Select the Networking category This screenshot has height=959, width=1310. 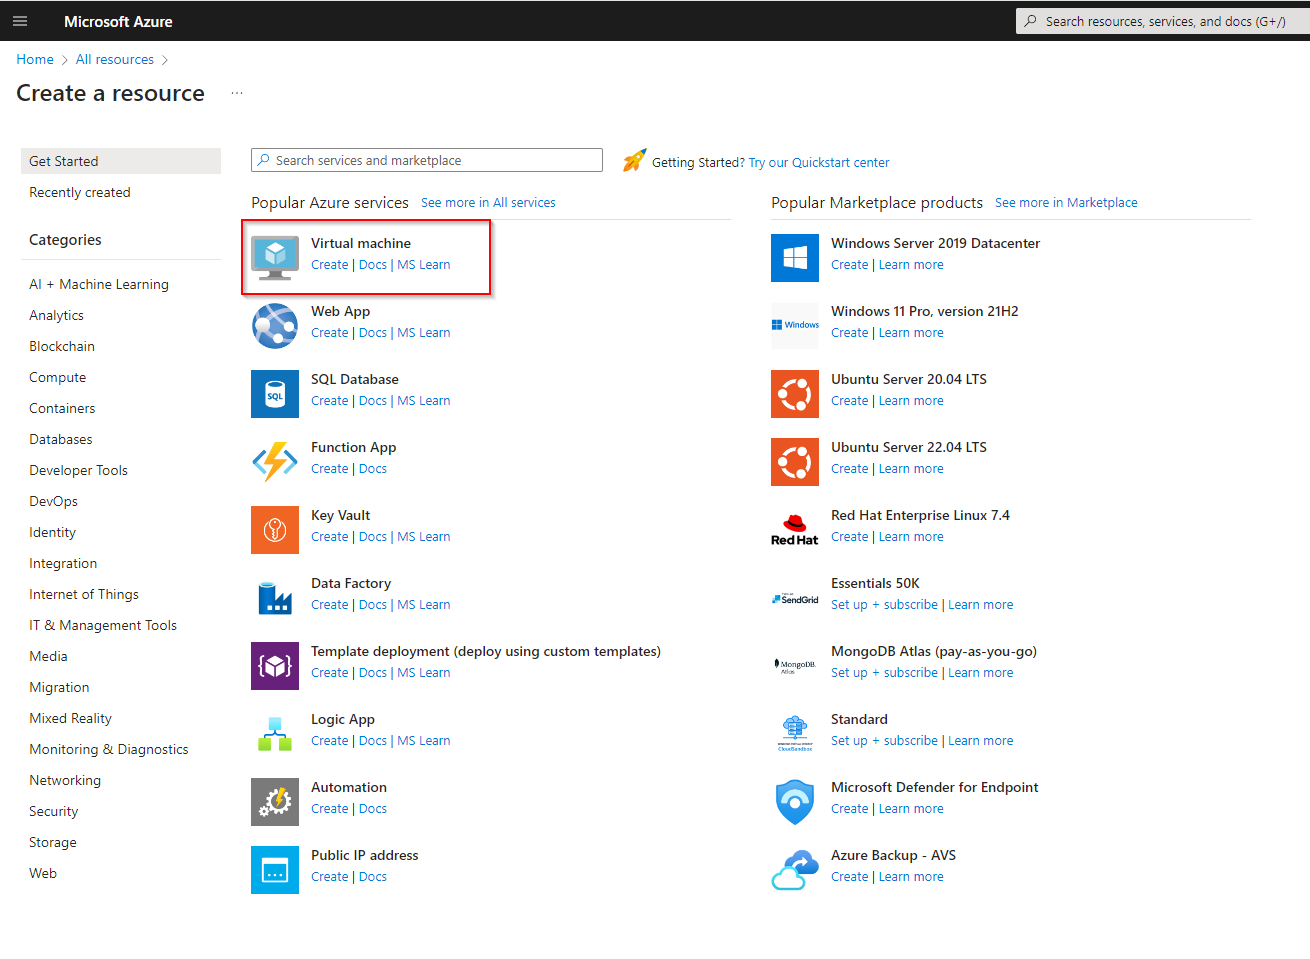pos(64,780)
